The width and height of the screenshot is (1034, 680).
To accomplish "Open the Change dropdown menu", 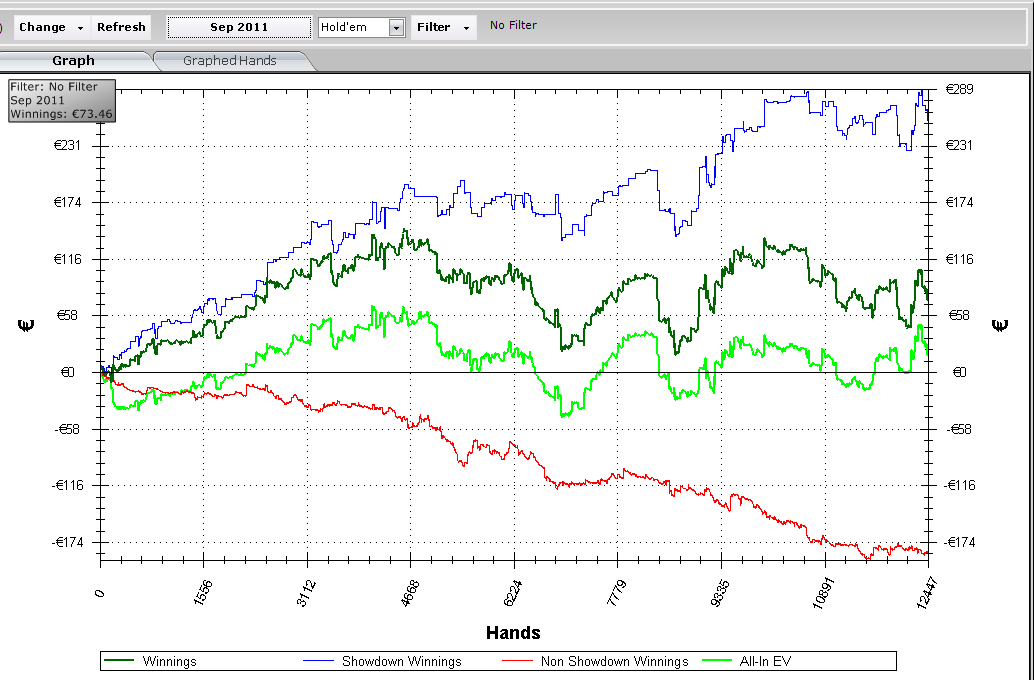I will [51, 27].
